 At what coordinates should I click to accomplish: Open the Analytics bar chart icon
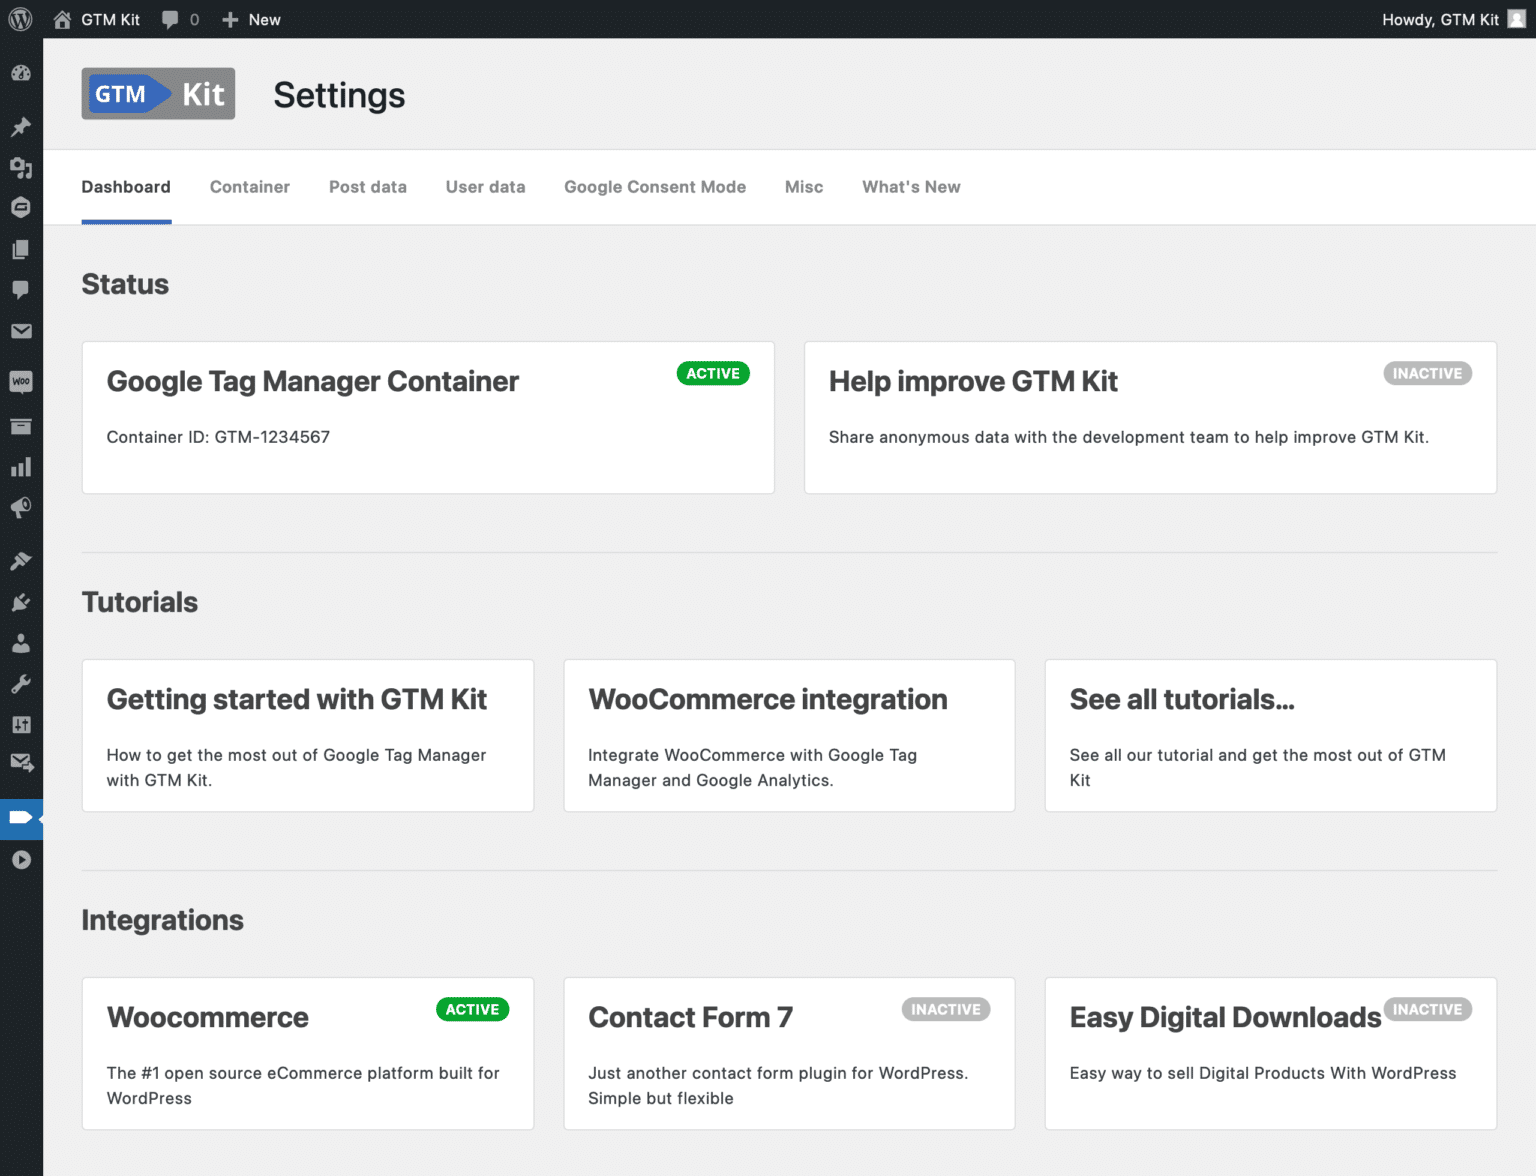coord(21,466)
